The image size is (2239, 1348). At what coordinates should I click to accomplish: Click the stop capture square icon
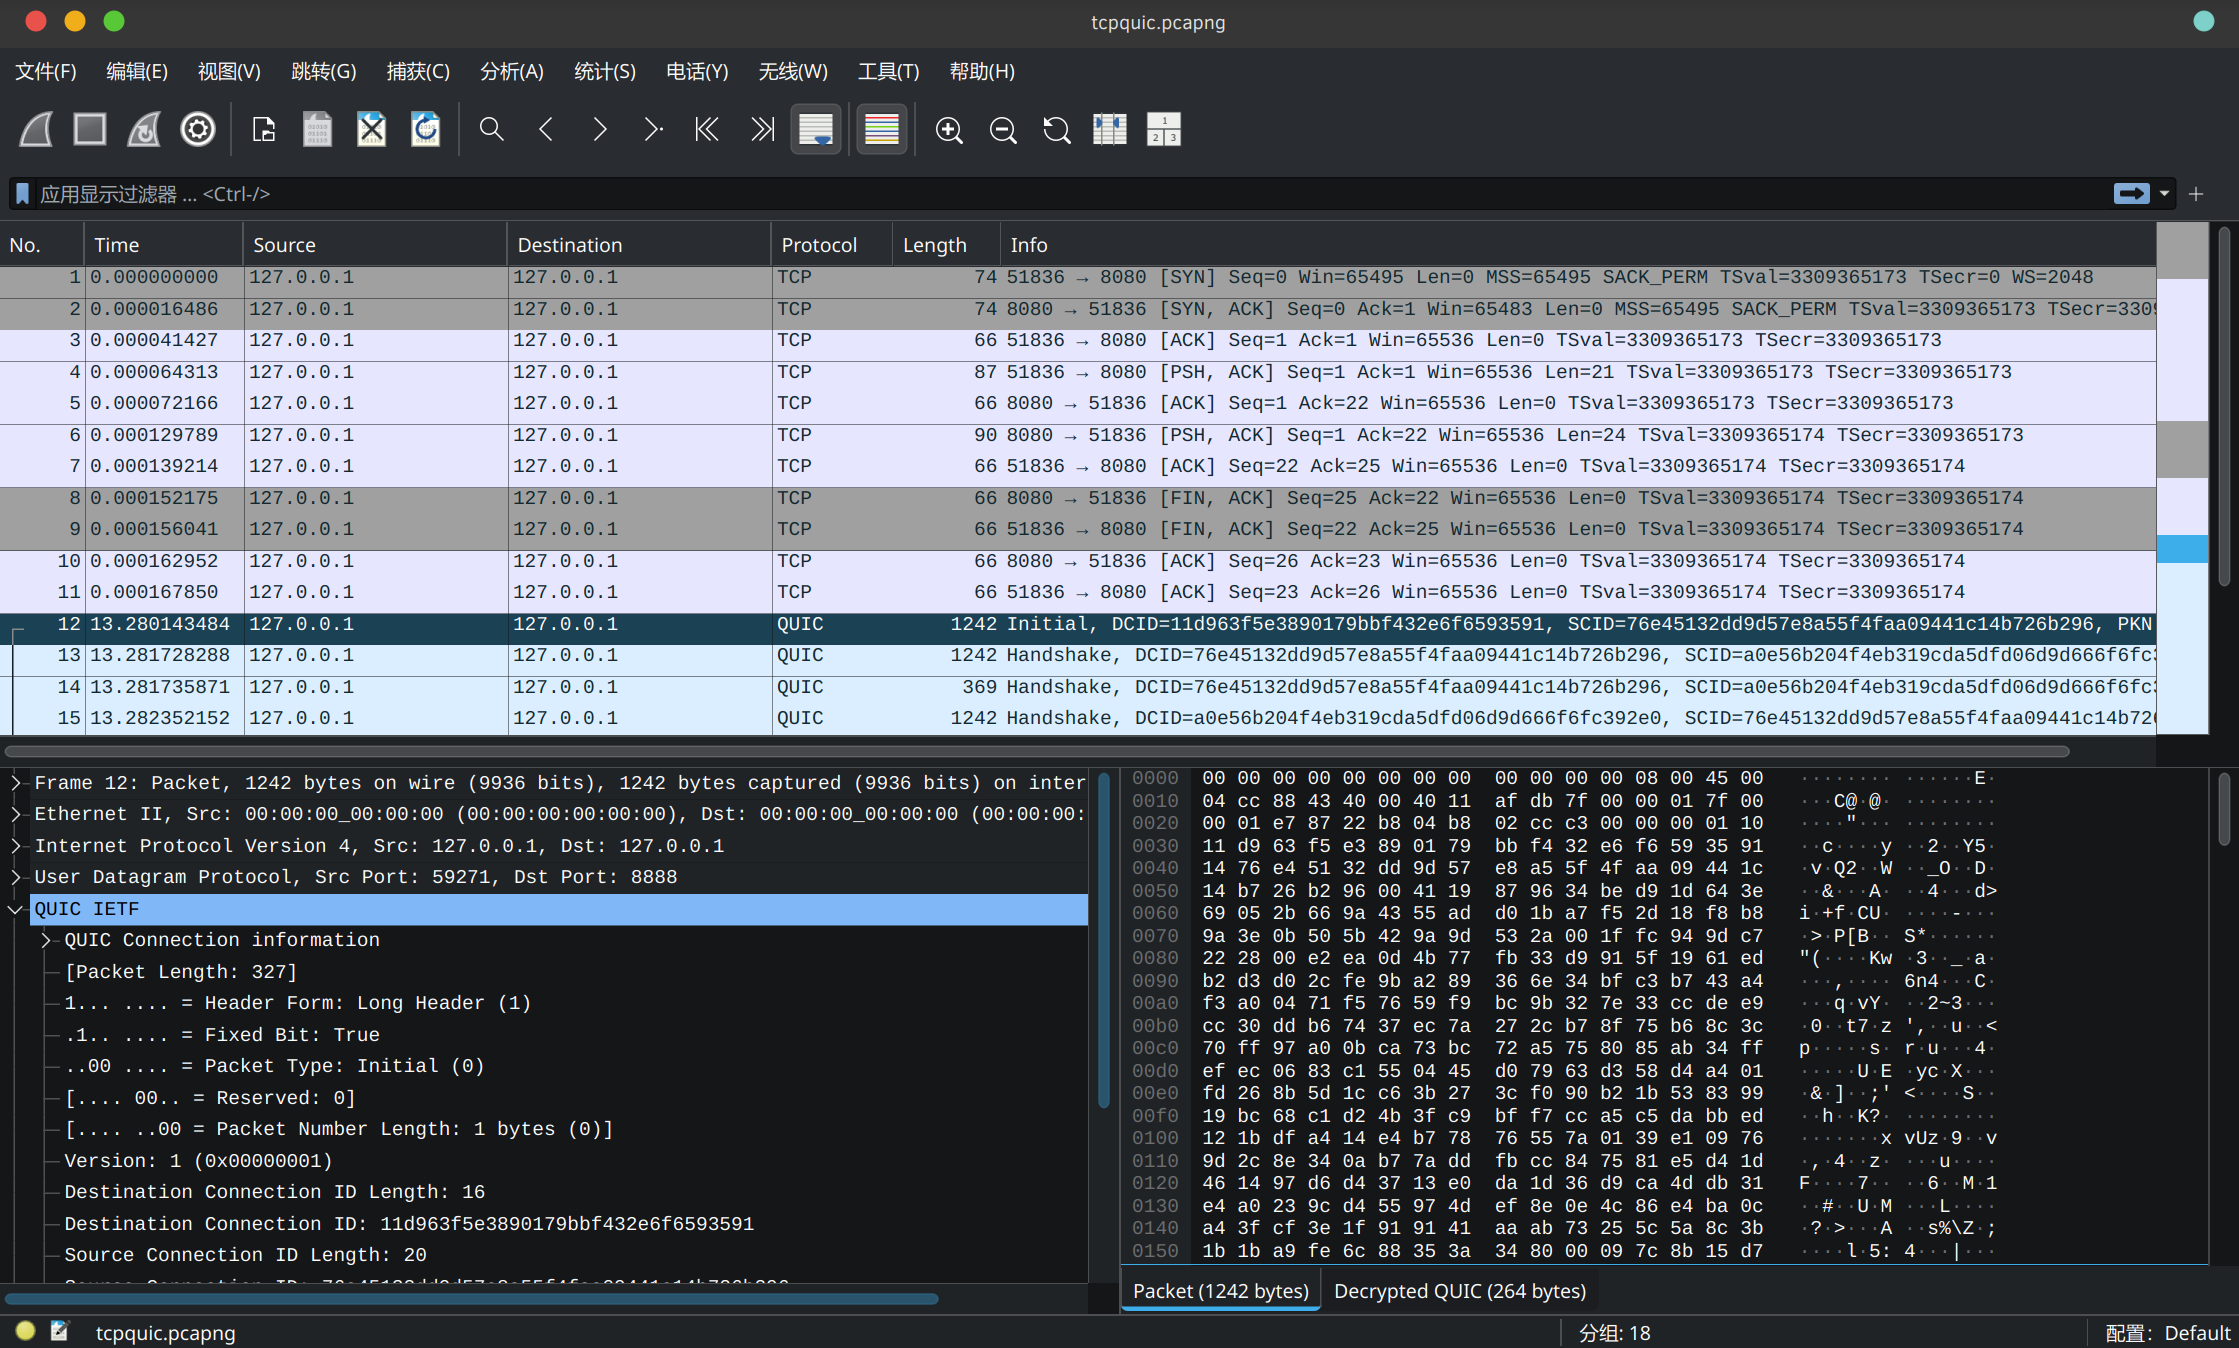click(x=90, y=129)
